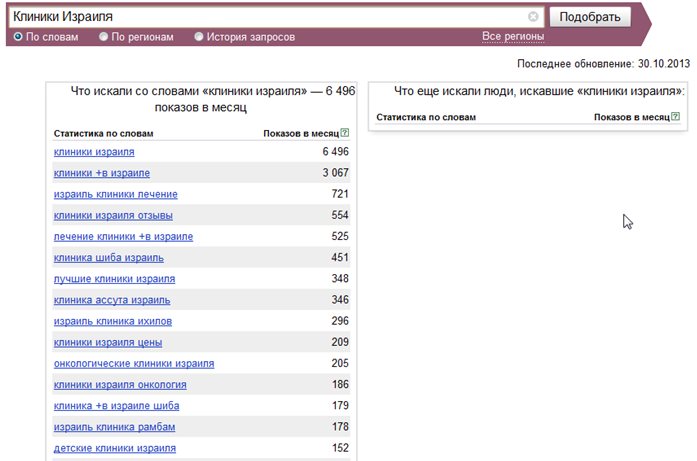The width and height of the screenshot is (697, 461).
Task: Open the 'израиль клиника рамбам' link
Action: tap(114, 427)
